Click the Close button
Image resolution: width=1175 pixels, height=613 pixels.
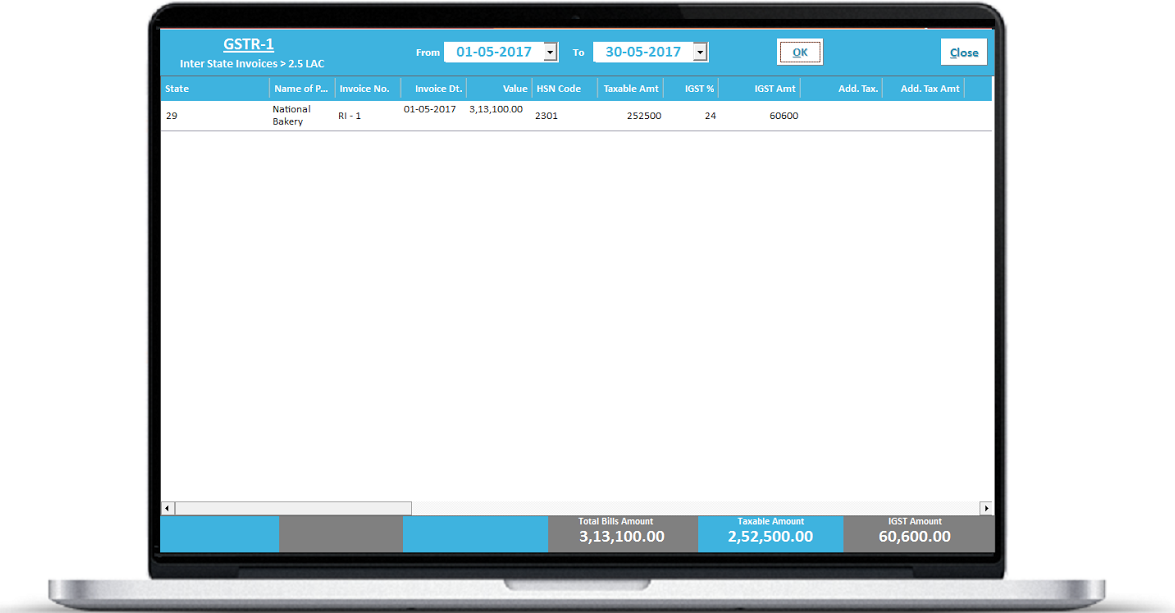(x=964, y=52)
